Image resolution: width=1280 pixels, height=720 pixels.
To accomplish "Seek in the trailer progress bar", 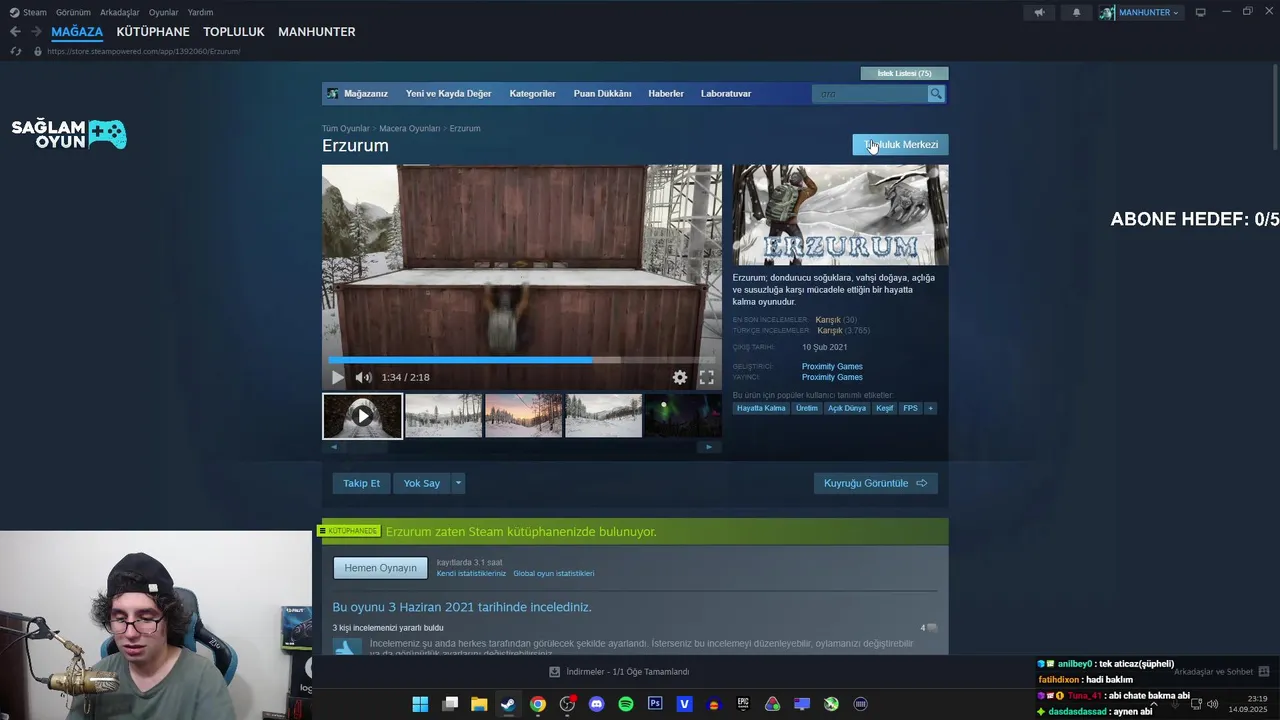I will 522,360.
